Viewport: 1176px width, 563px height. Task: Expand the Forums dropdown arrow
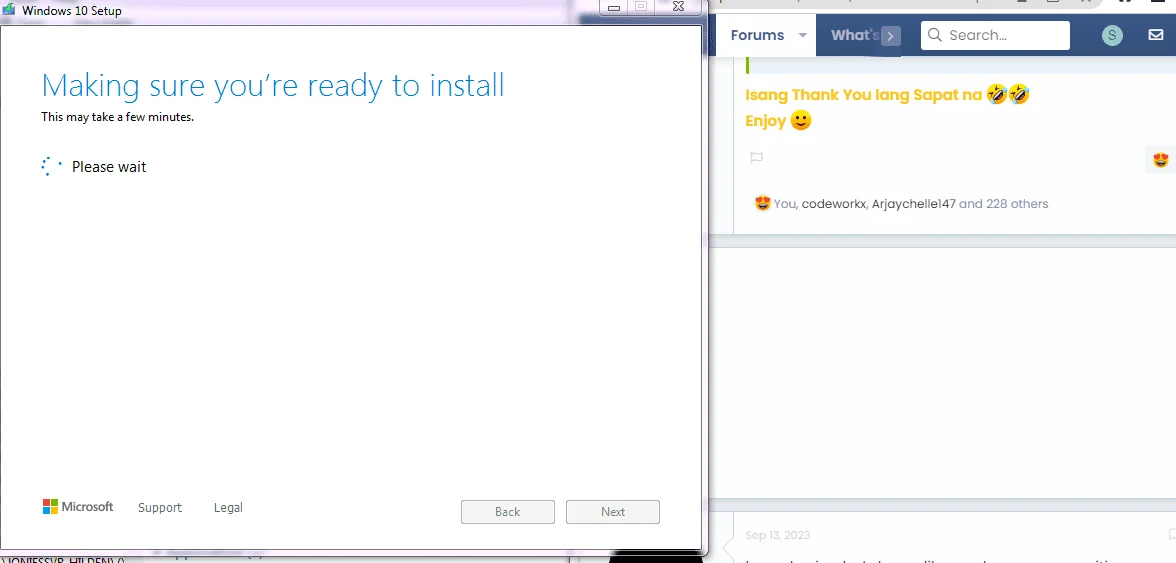point(802,35)
